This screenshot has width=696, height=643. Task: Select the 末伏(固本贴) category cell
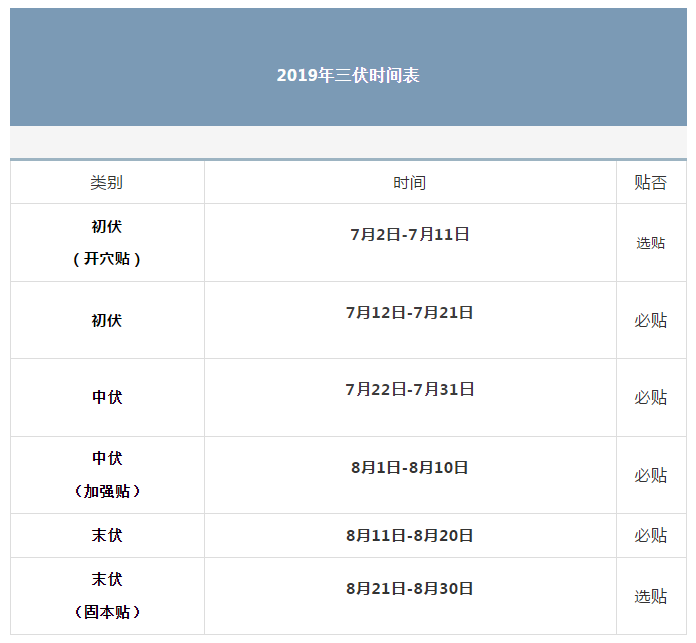[x=106, y=596]
